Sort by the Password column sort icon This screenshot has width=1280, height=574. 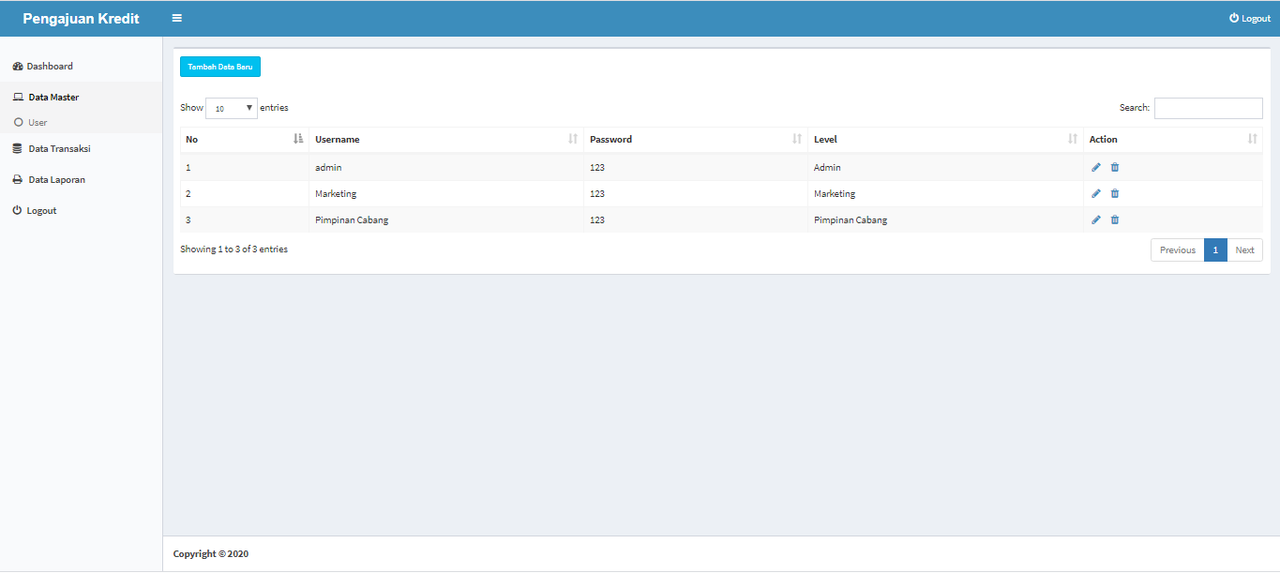pos(797,139)
